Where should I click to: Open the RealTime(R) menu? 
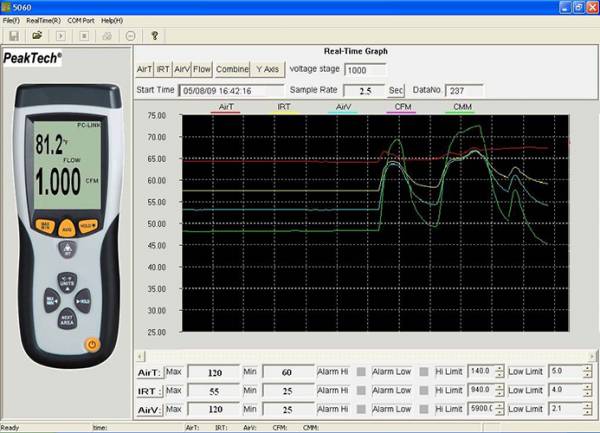tap(42, 20)
